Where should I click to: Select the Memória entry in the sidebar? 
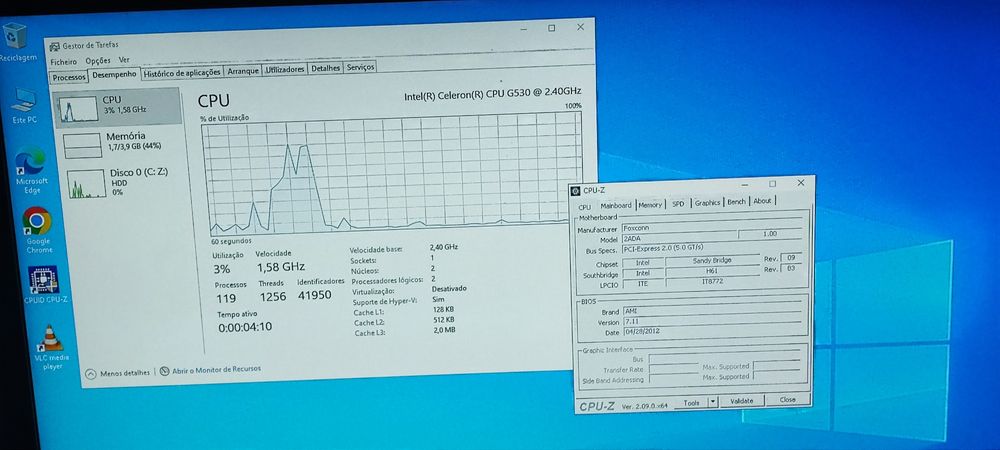(x=120, y=145)
